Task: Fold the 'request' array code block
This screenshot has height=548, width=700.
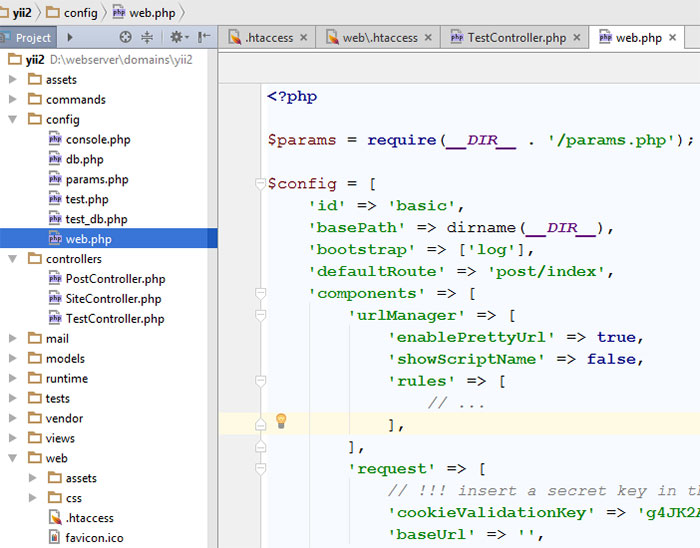Action: [x=260, y=468]
